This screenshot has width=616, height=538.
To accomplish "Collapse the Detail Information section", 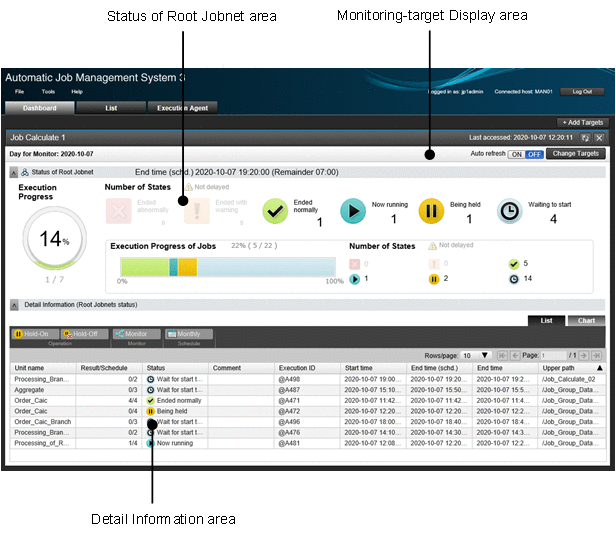I will click(14, 304).
